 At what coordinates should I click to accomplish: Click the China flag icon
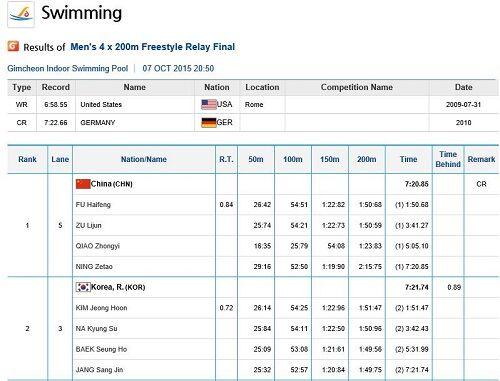click(83, 184)
